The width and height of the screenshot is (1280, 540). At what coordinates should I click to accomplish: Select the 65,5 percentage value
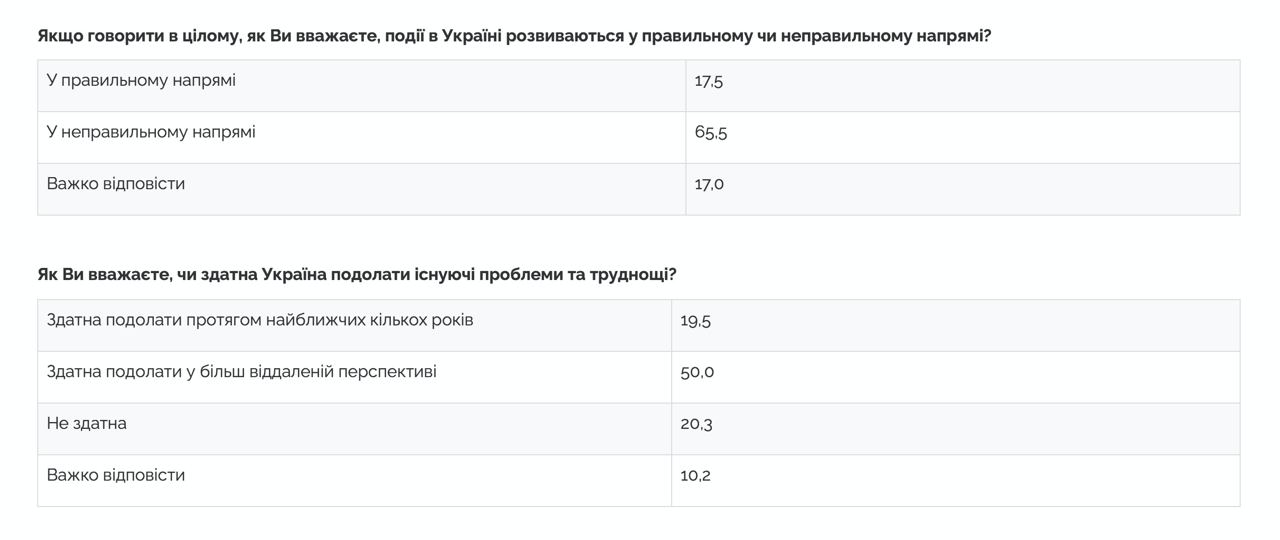[710, 133]
